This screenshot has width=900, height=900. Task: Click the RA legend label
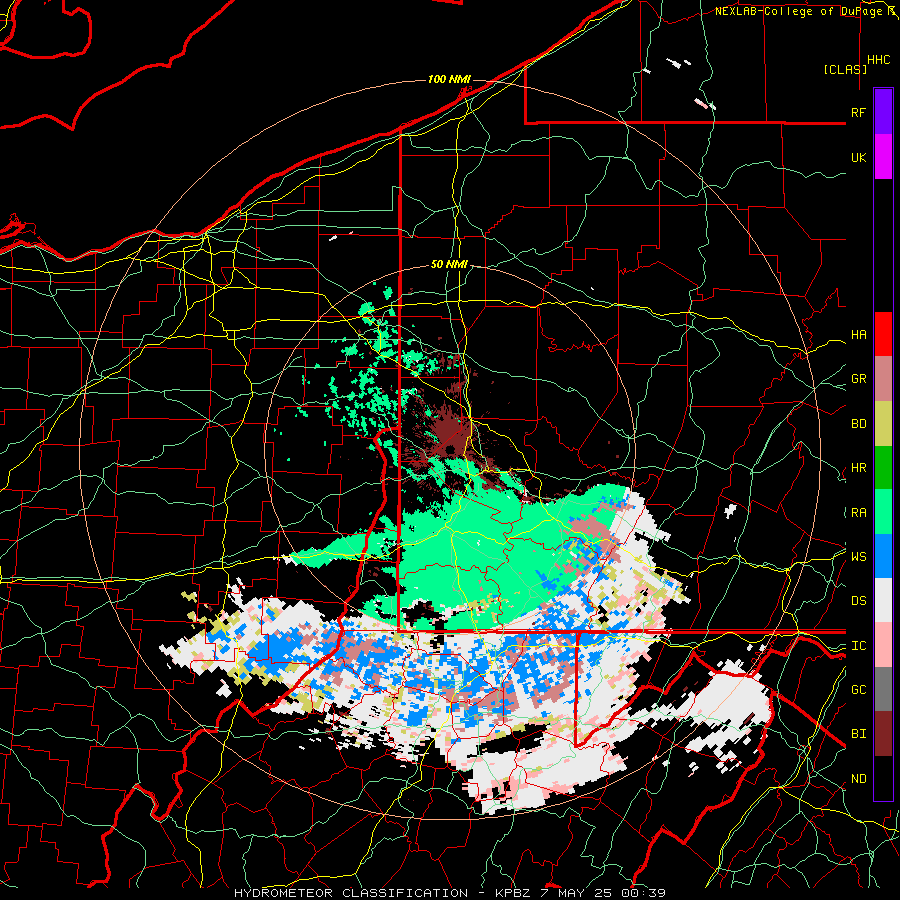click(x=858, y=512)
